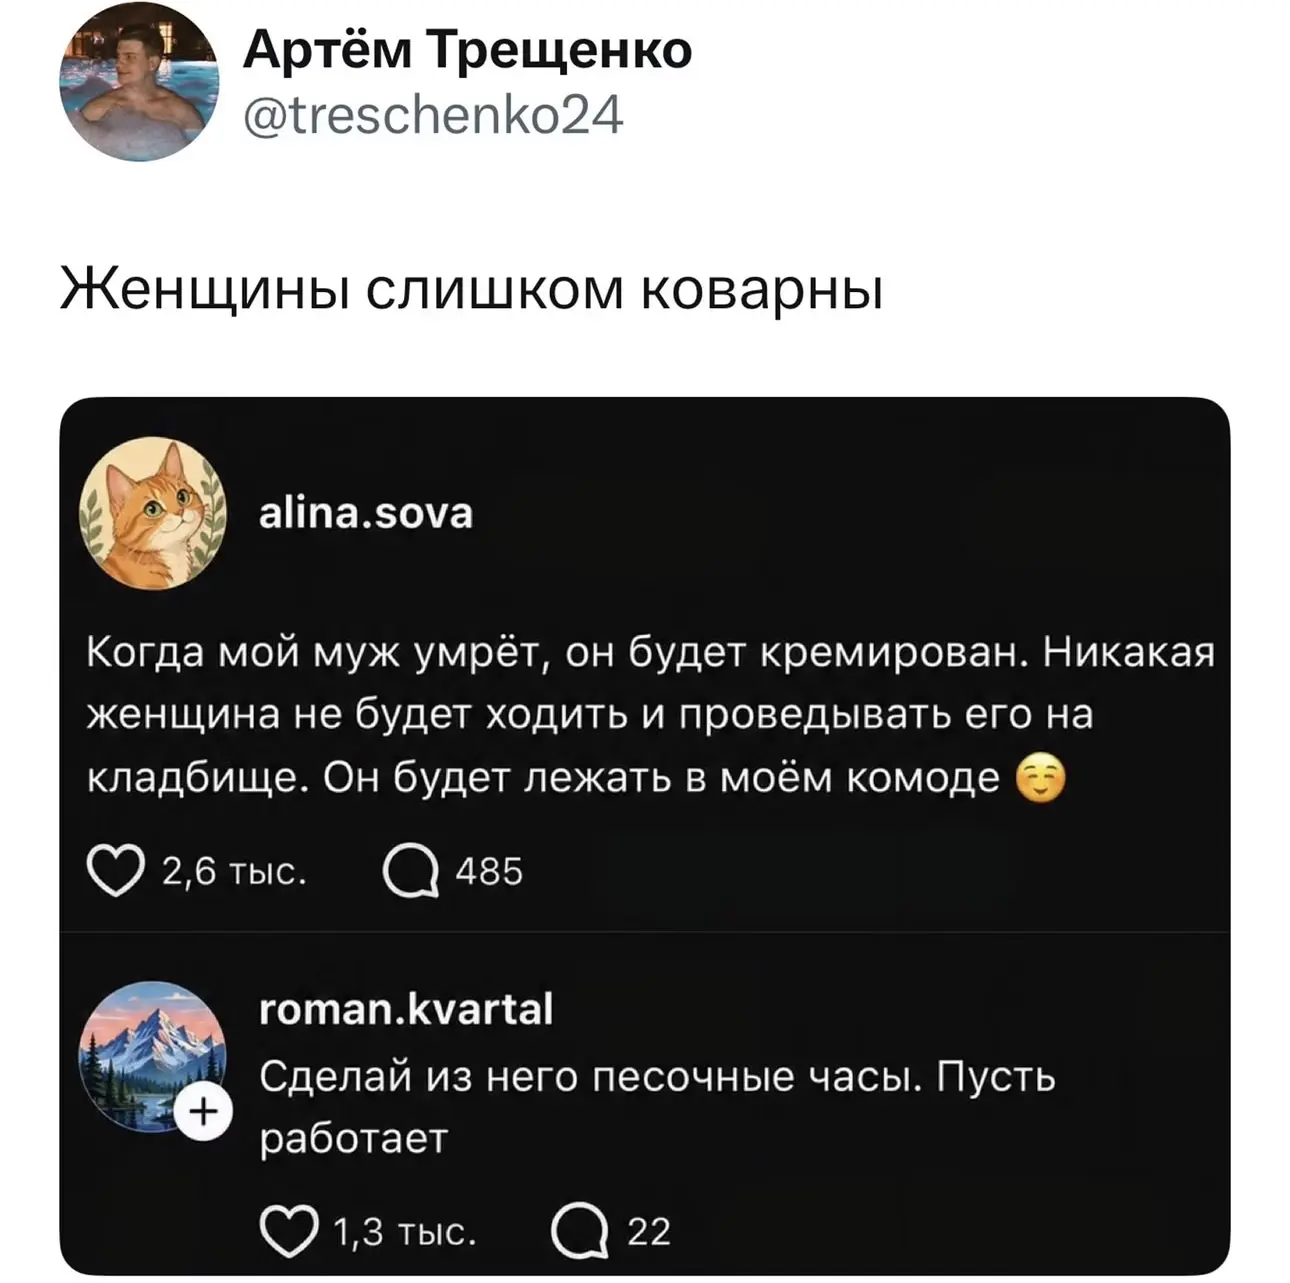Click the 2,6 тыс. likes count
1290x1283 pixels.
coord(234,872)
